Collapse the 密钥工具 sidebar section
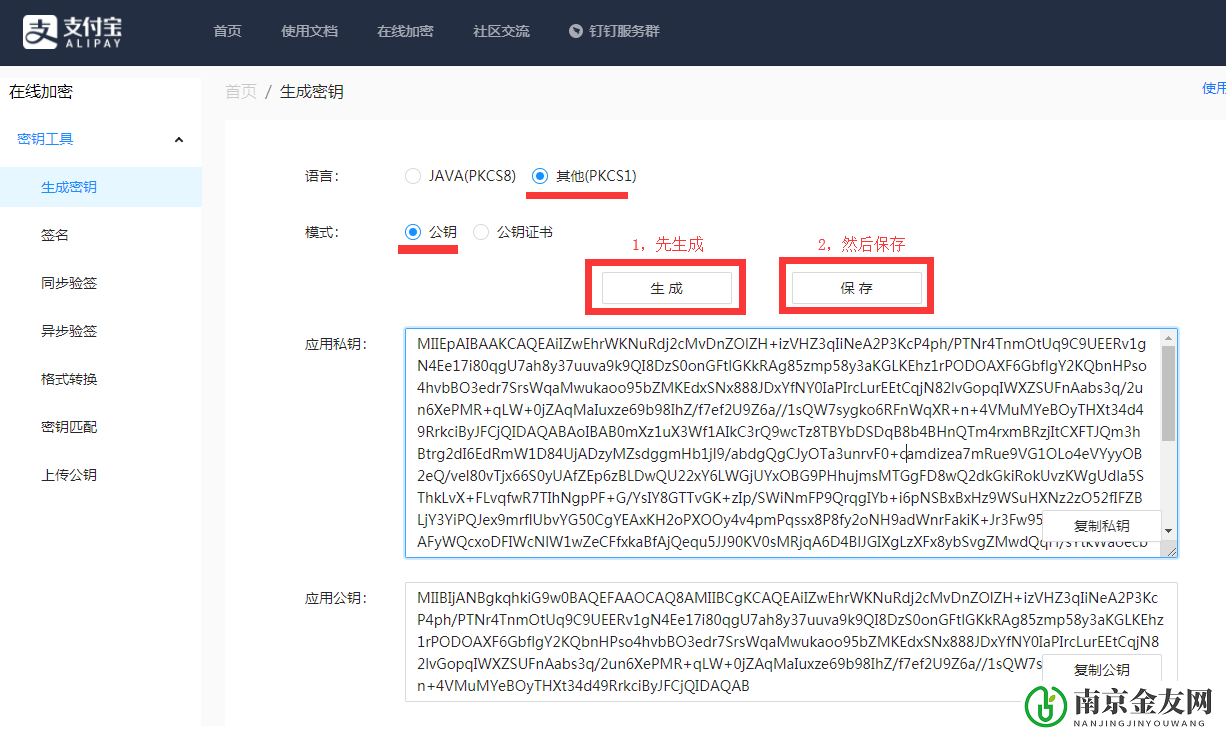The width and height of the screenshot is (1226, 738). pyautogui.click(x=179, y=140)
